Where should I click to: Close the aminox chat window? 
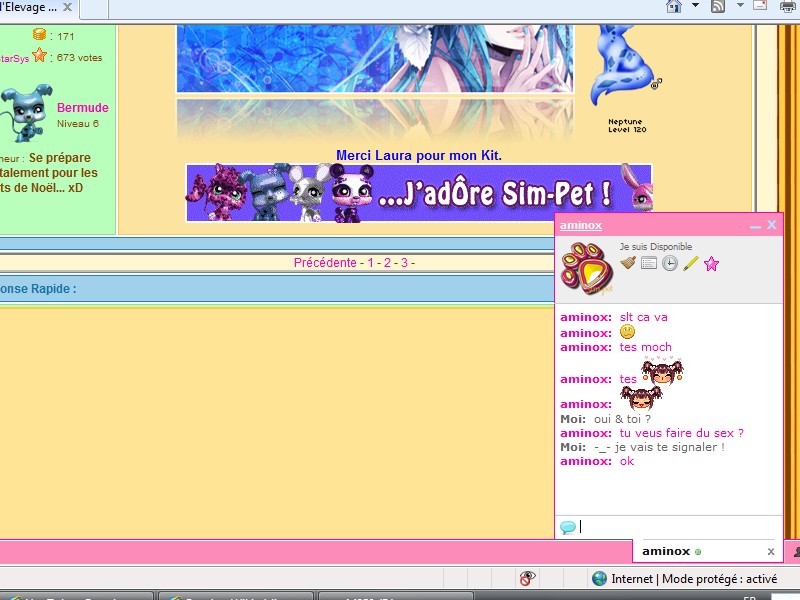pos(771,224)
